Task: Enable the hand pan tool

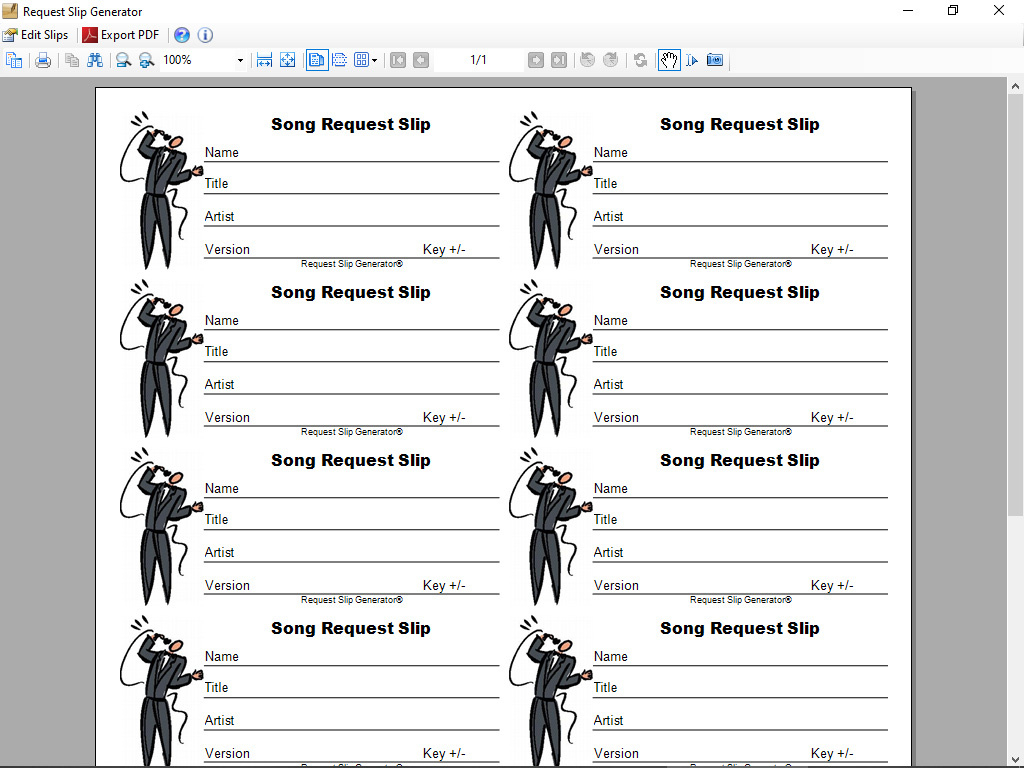Action: pyautogui.click(x=669, y=60)
